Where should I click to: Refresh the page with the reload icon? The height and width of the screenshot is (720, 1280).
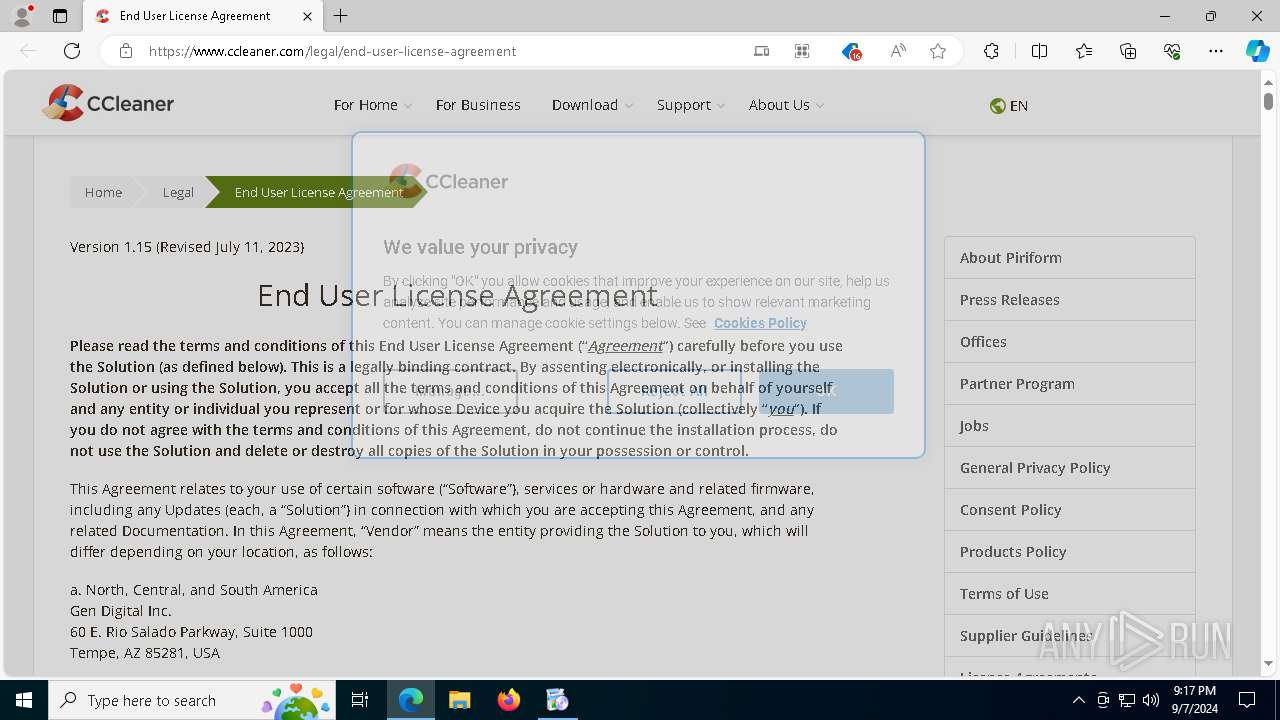[72, 51]
